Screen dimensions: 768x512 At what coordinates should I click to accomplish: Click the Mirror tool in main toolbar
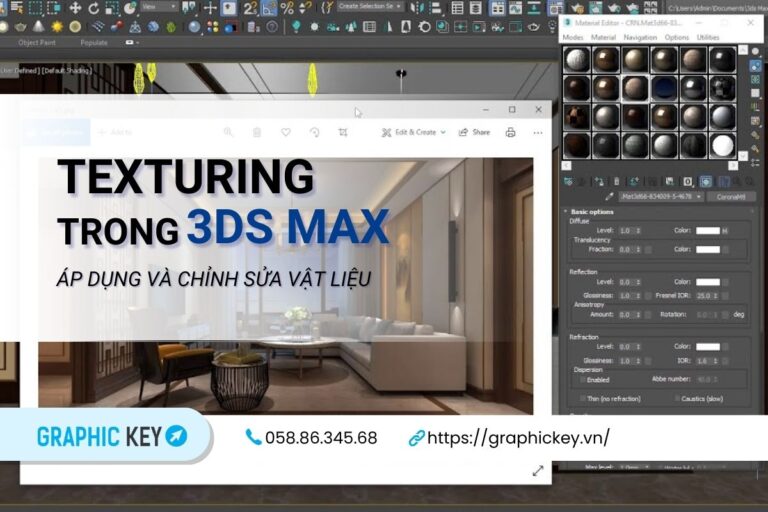pos(417,8)
